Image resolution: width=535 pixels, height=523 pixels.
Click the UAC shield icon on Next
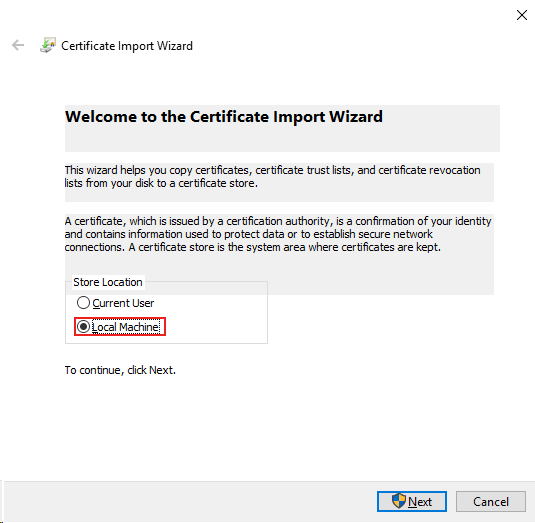[x=399, y=501]
